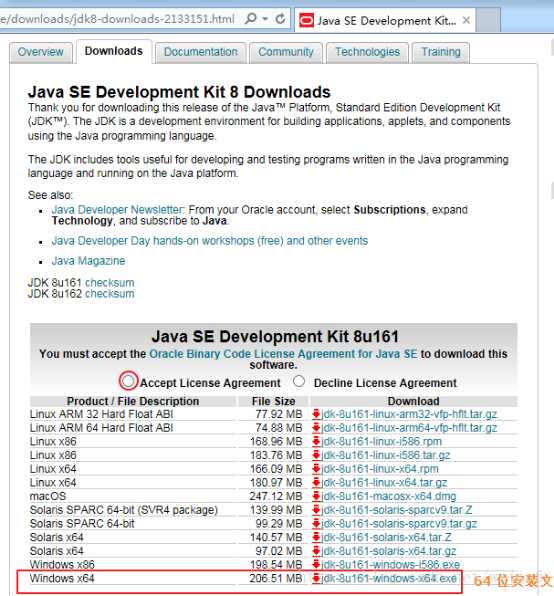Click download icon for solaris-sparcv9.tar.Z

tap(316, 510)
